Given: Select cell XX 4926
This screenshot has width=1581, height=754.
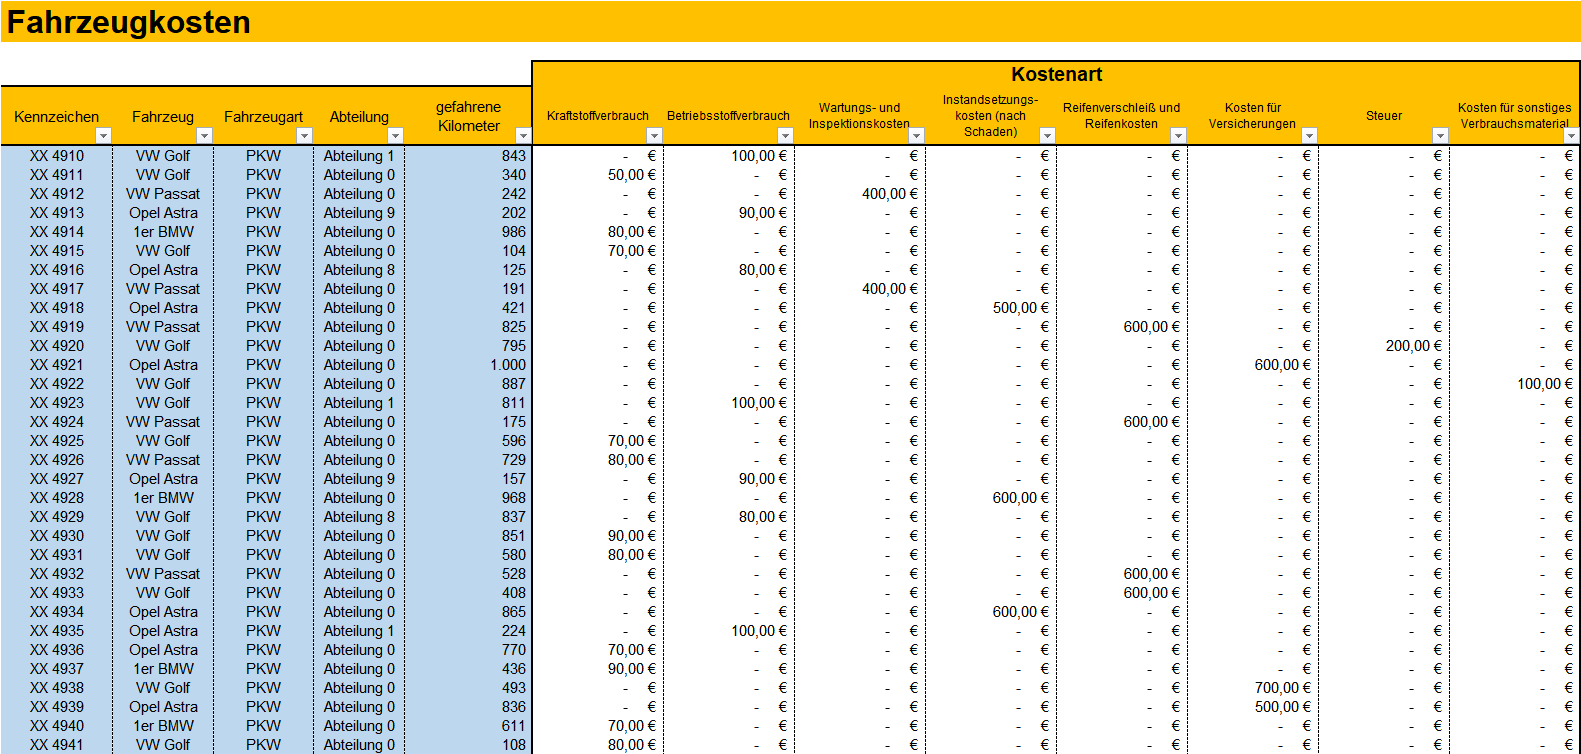Looking at the screenshot, I should tap(57, 460).
